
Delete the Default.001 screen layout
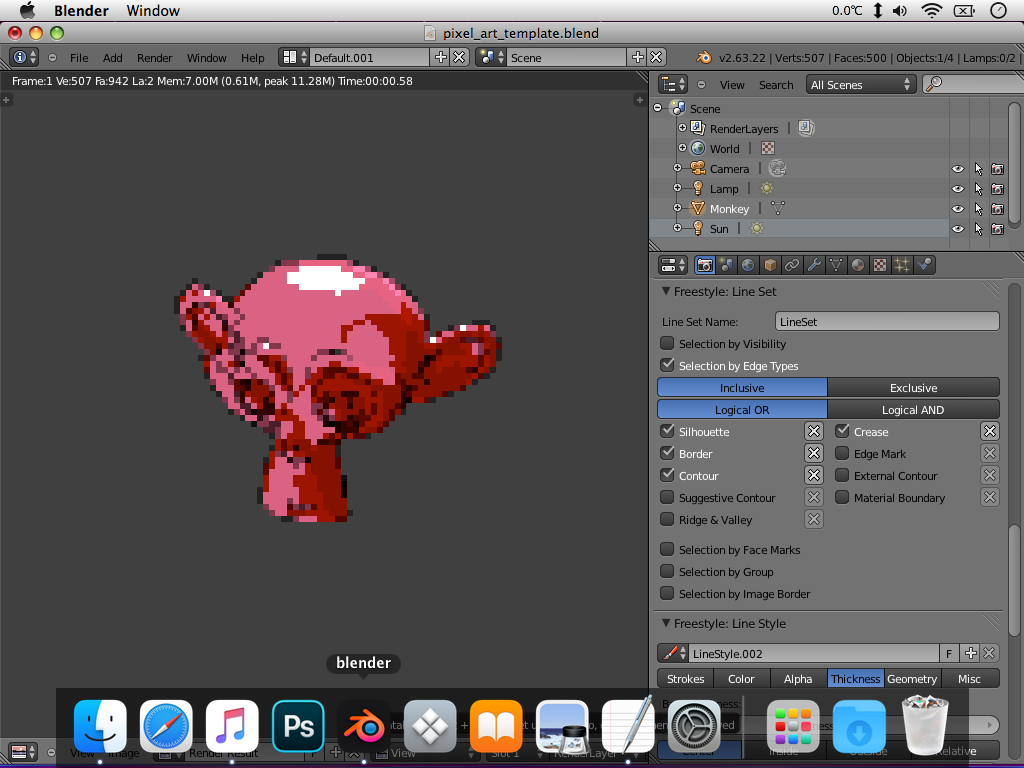tap(459, 57)
